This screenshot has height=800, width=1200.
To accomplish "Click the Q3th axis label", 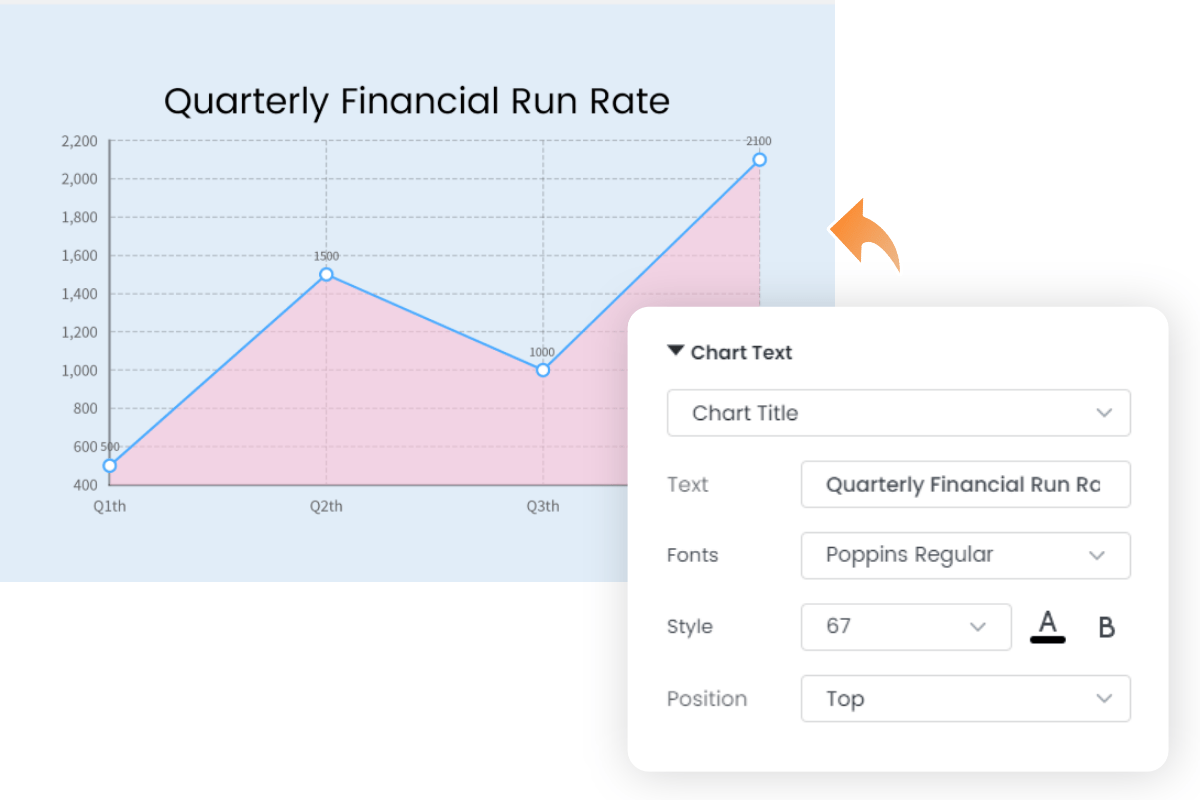I will click(x=541, y=506).
